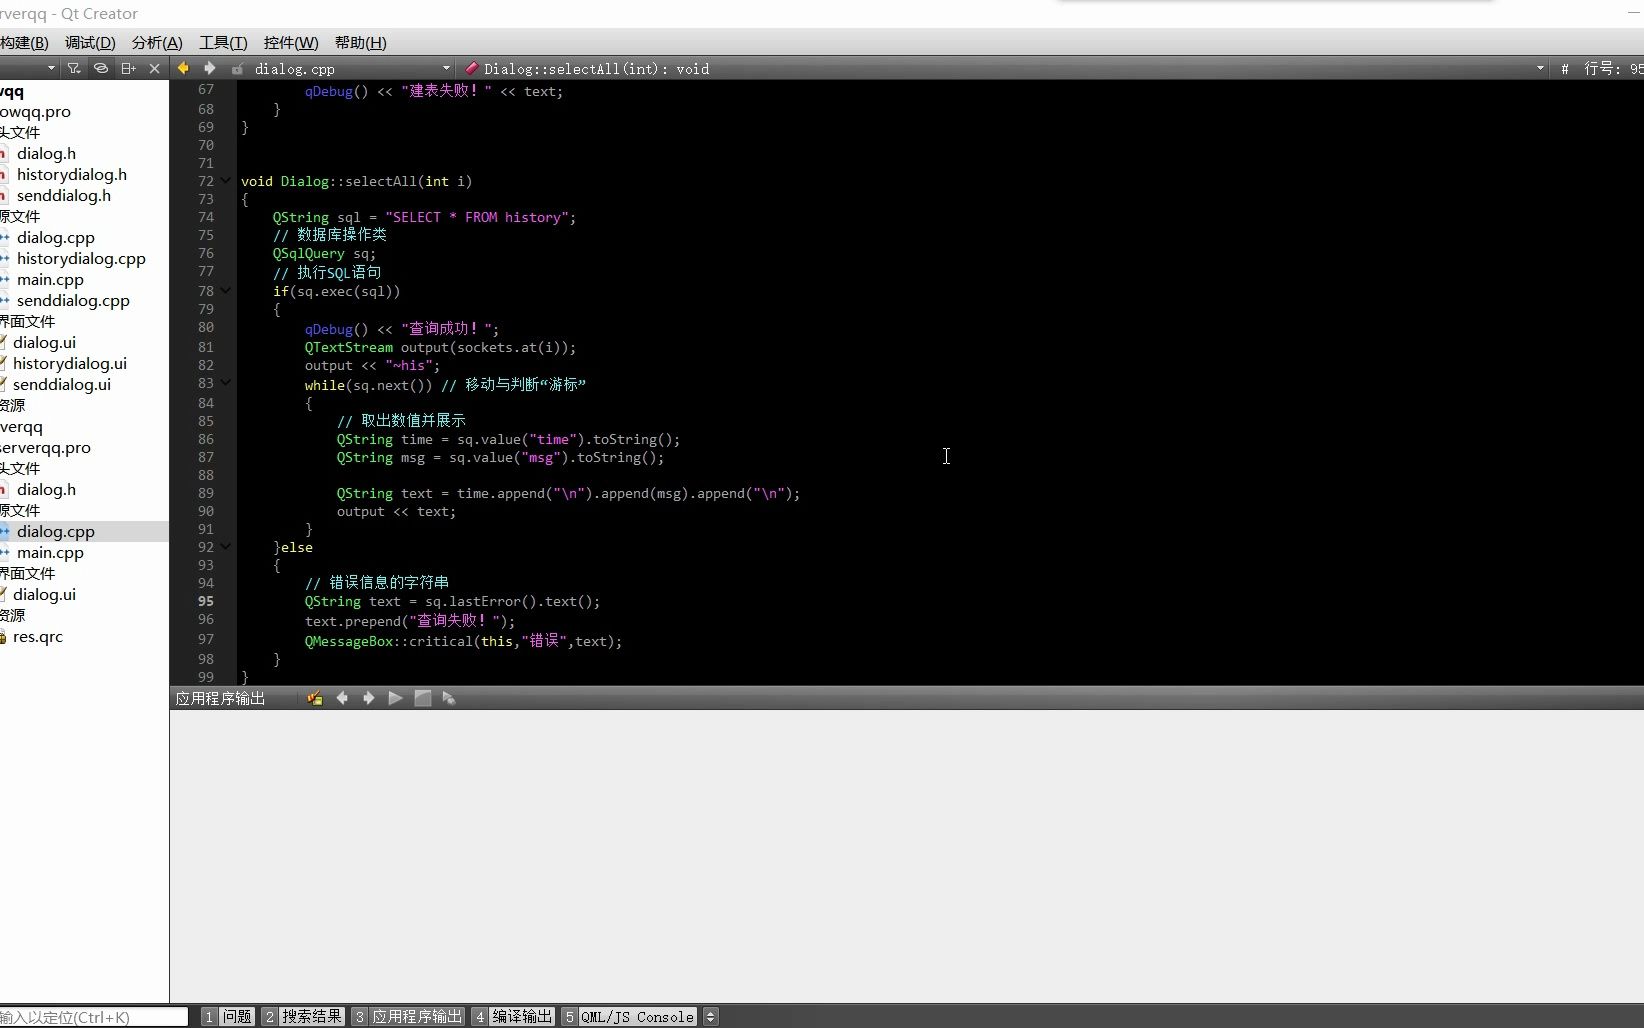Viewport: 1644px width, 1028px height.
Task: Clear the application output pane
Action: [x=315, y=698]
